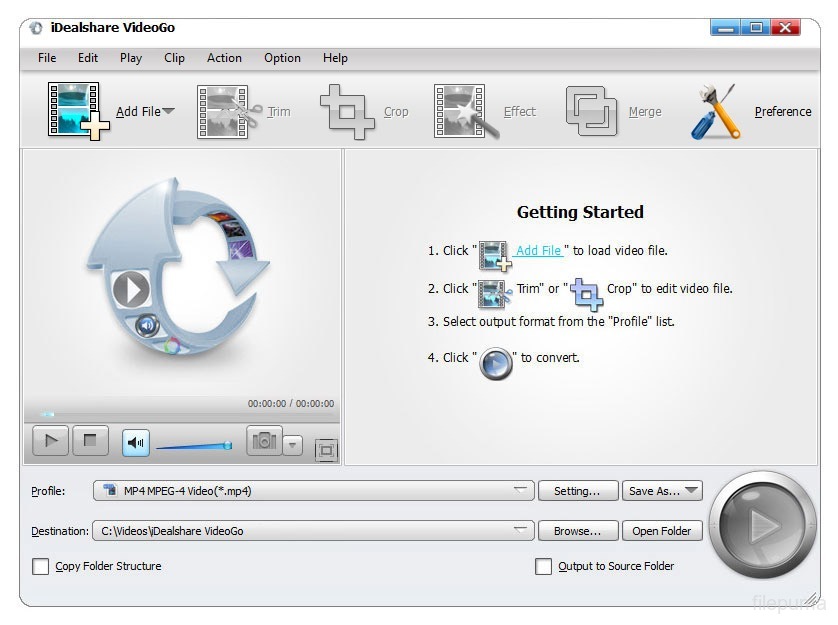Check Output to Source Folder option

pos(543,567)
